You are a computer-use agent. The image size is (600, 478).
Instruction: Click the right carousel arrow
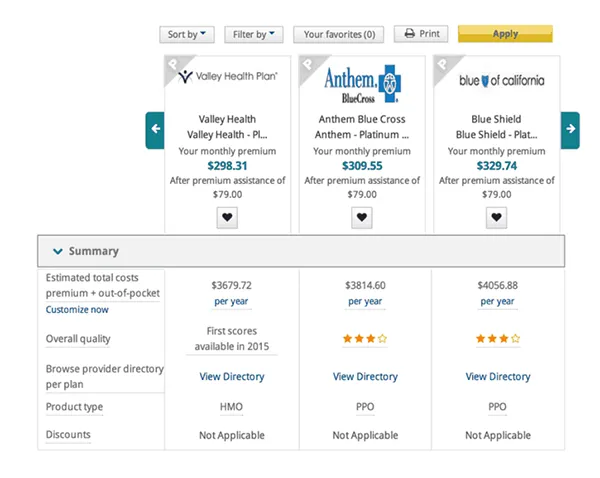[570, 129]
